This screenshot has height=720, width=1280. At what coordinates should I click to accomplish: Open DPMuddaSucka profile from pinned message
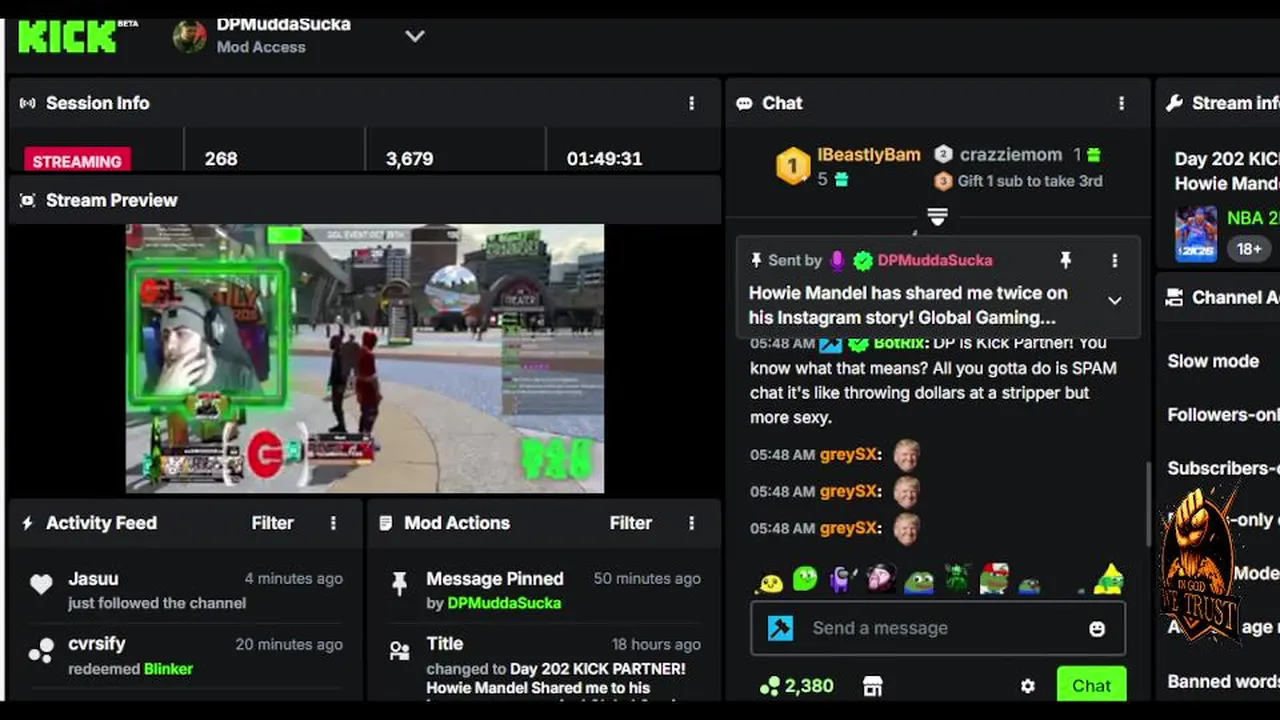[935, 260]
